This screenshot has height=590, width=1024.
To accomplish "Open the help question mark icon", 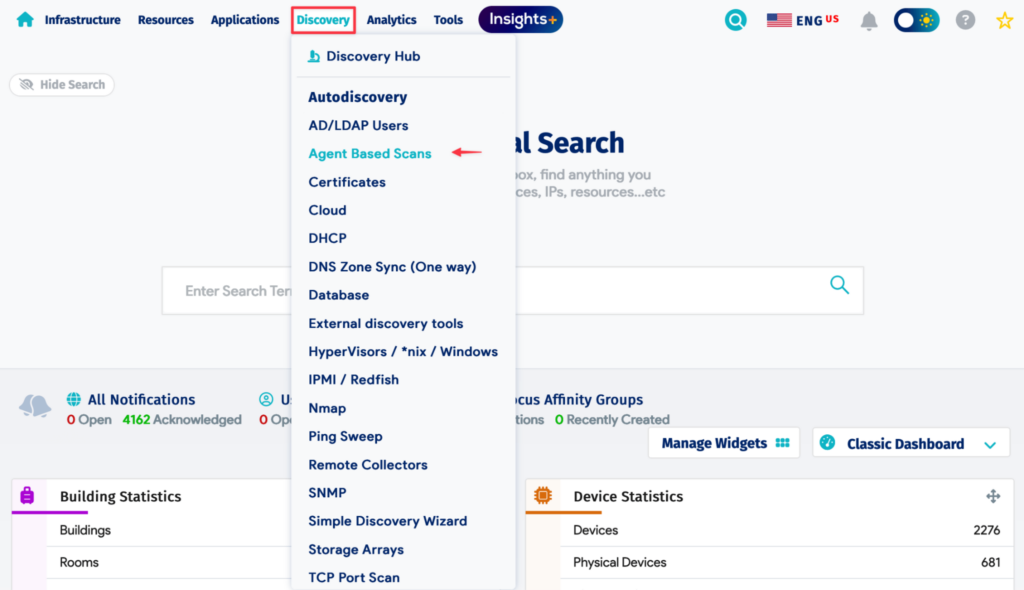I will [x=965, y=20].
